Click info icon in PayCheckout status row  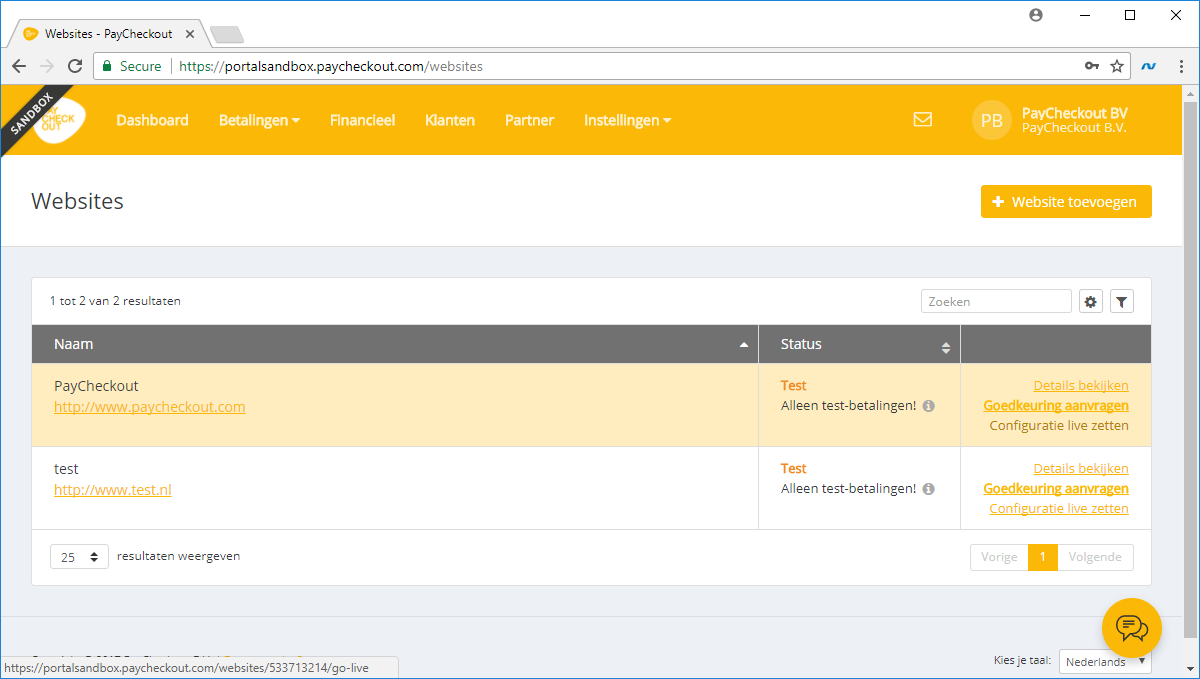tap(928, 406)
